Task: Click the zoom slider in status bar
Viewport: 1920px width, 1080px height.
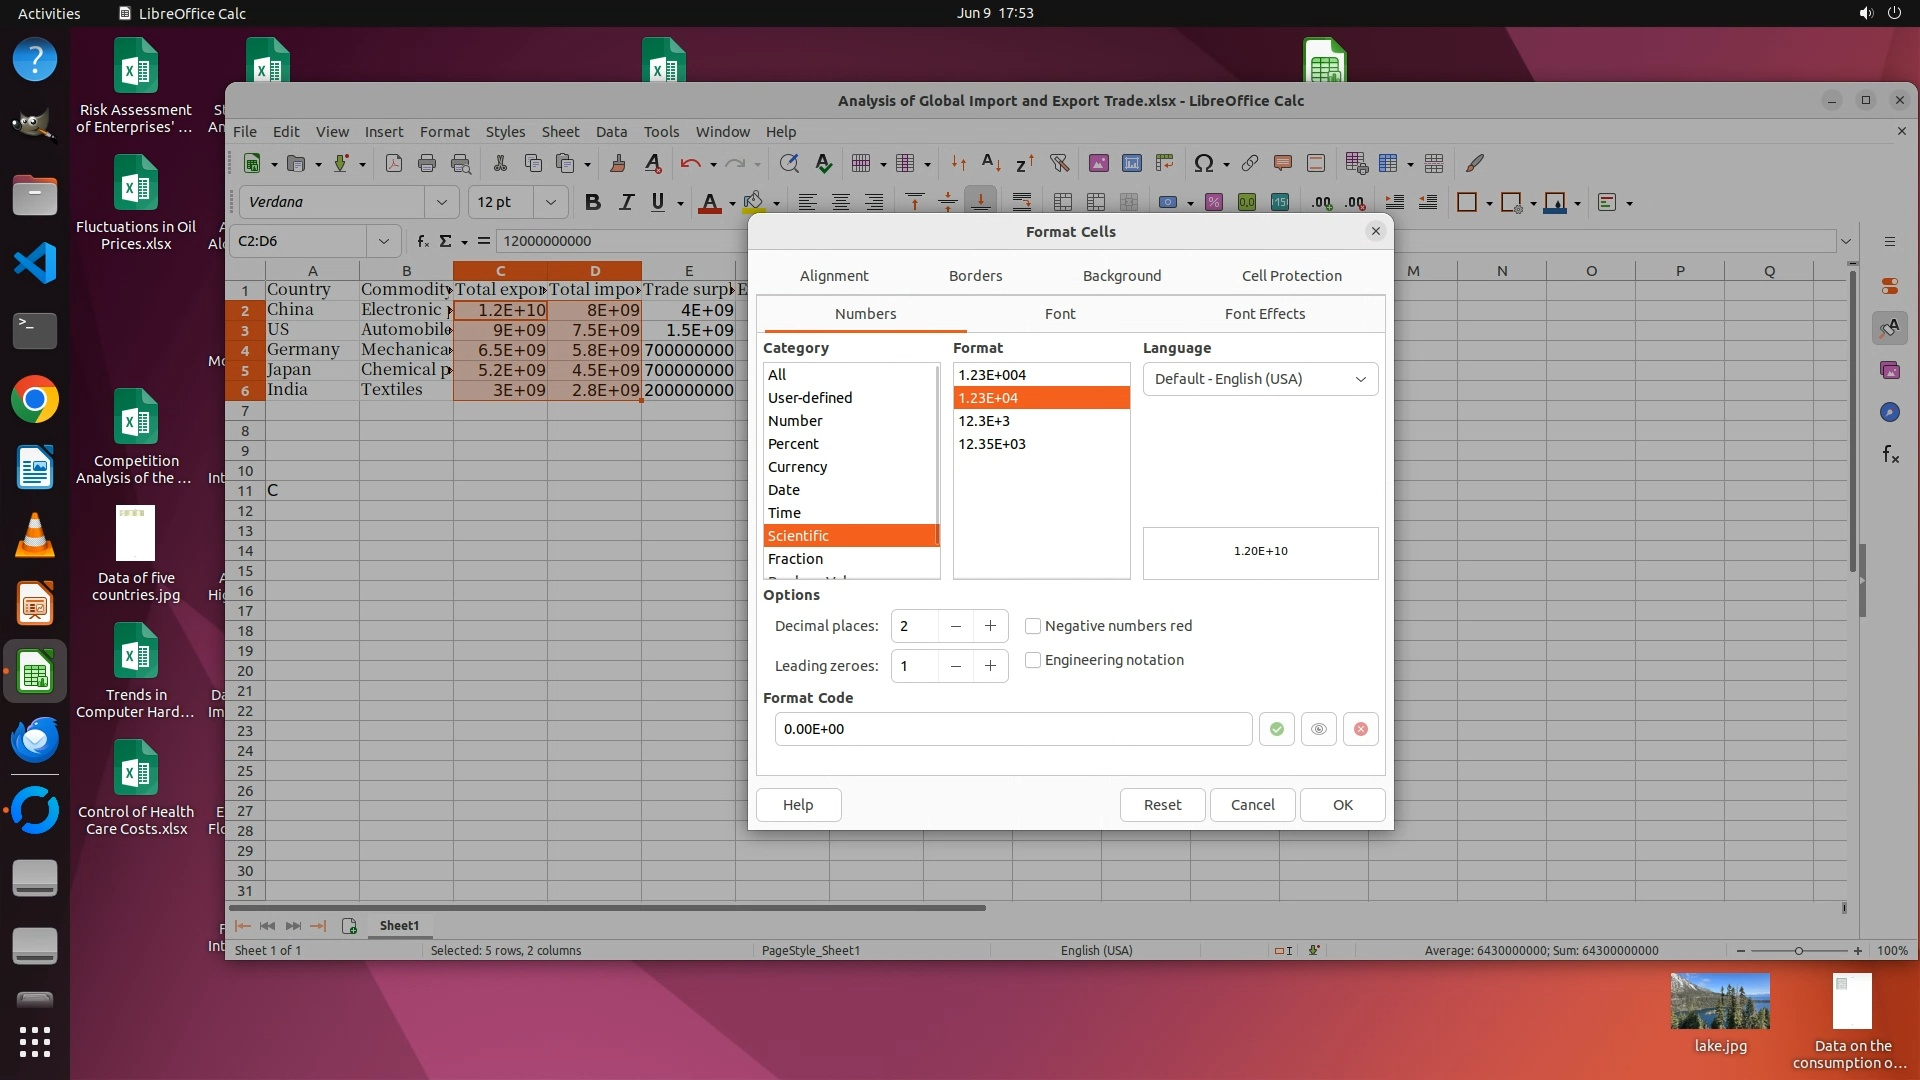Action: 1798,951
